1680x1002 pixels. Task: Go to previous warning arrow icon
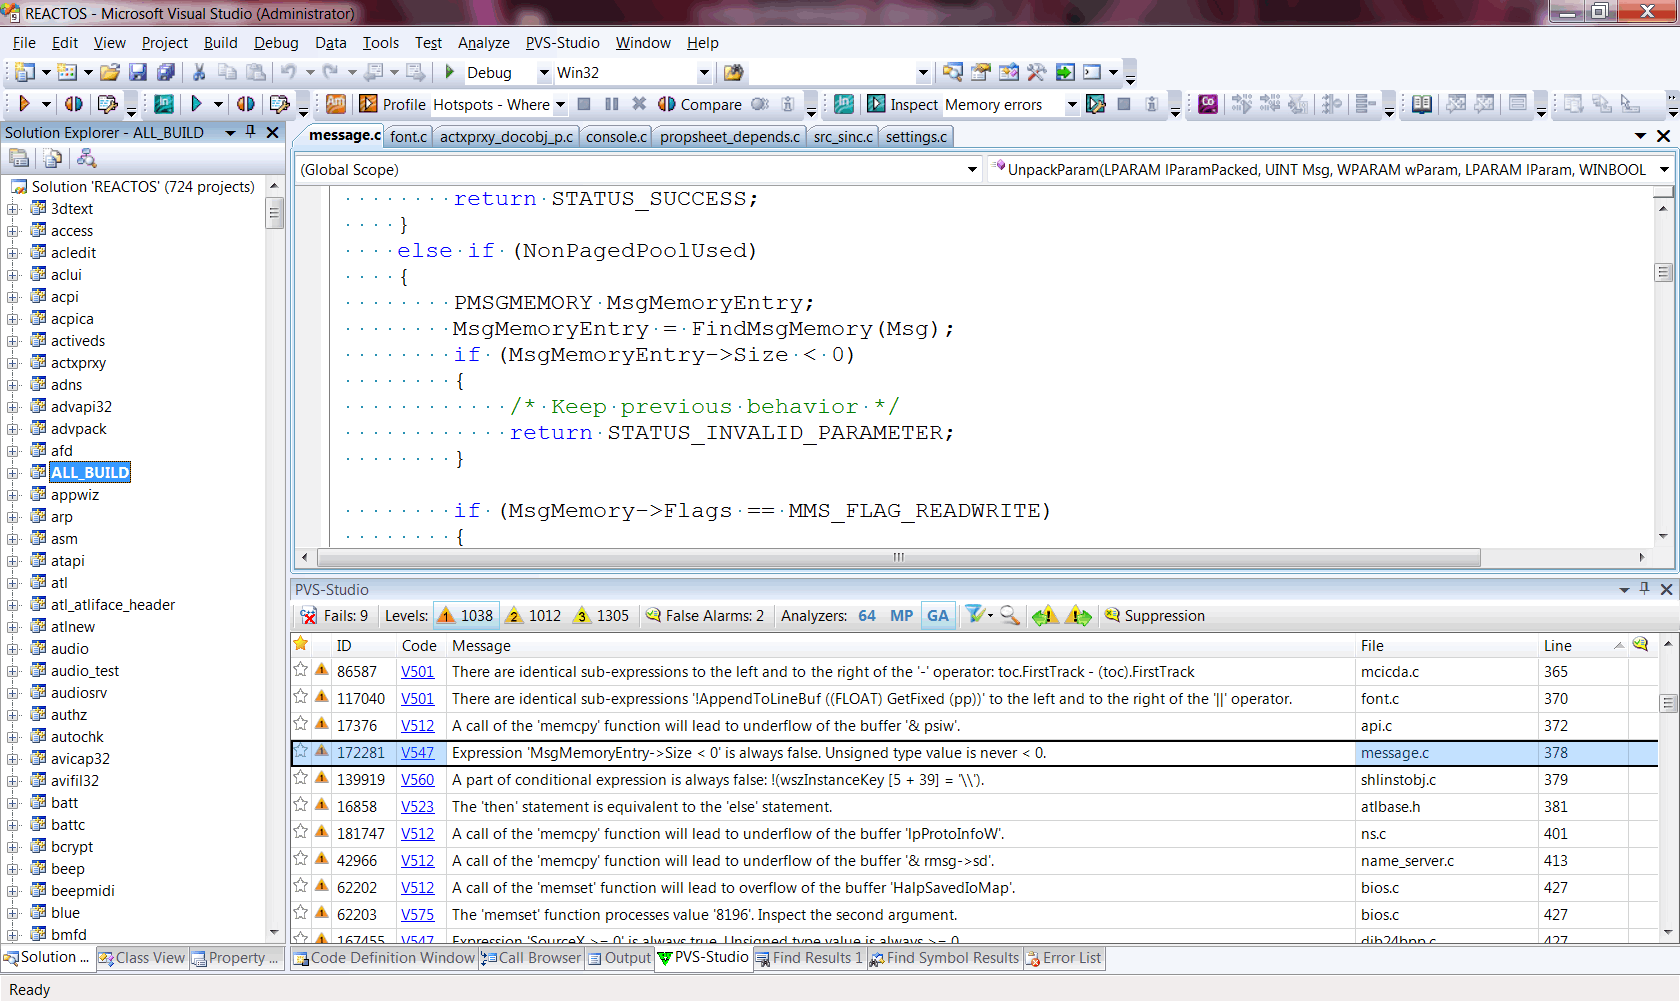pyautogui.click(x=1045, y=616)
